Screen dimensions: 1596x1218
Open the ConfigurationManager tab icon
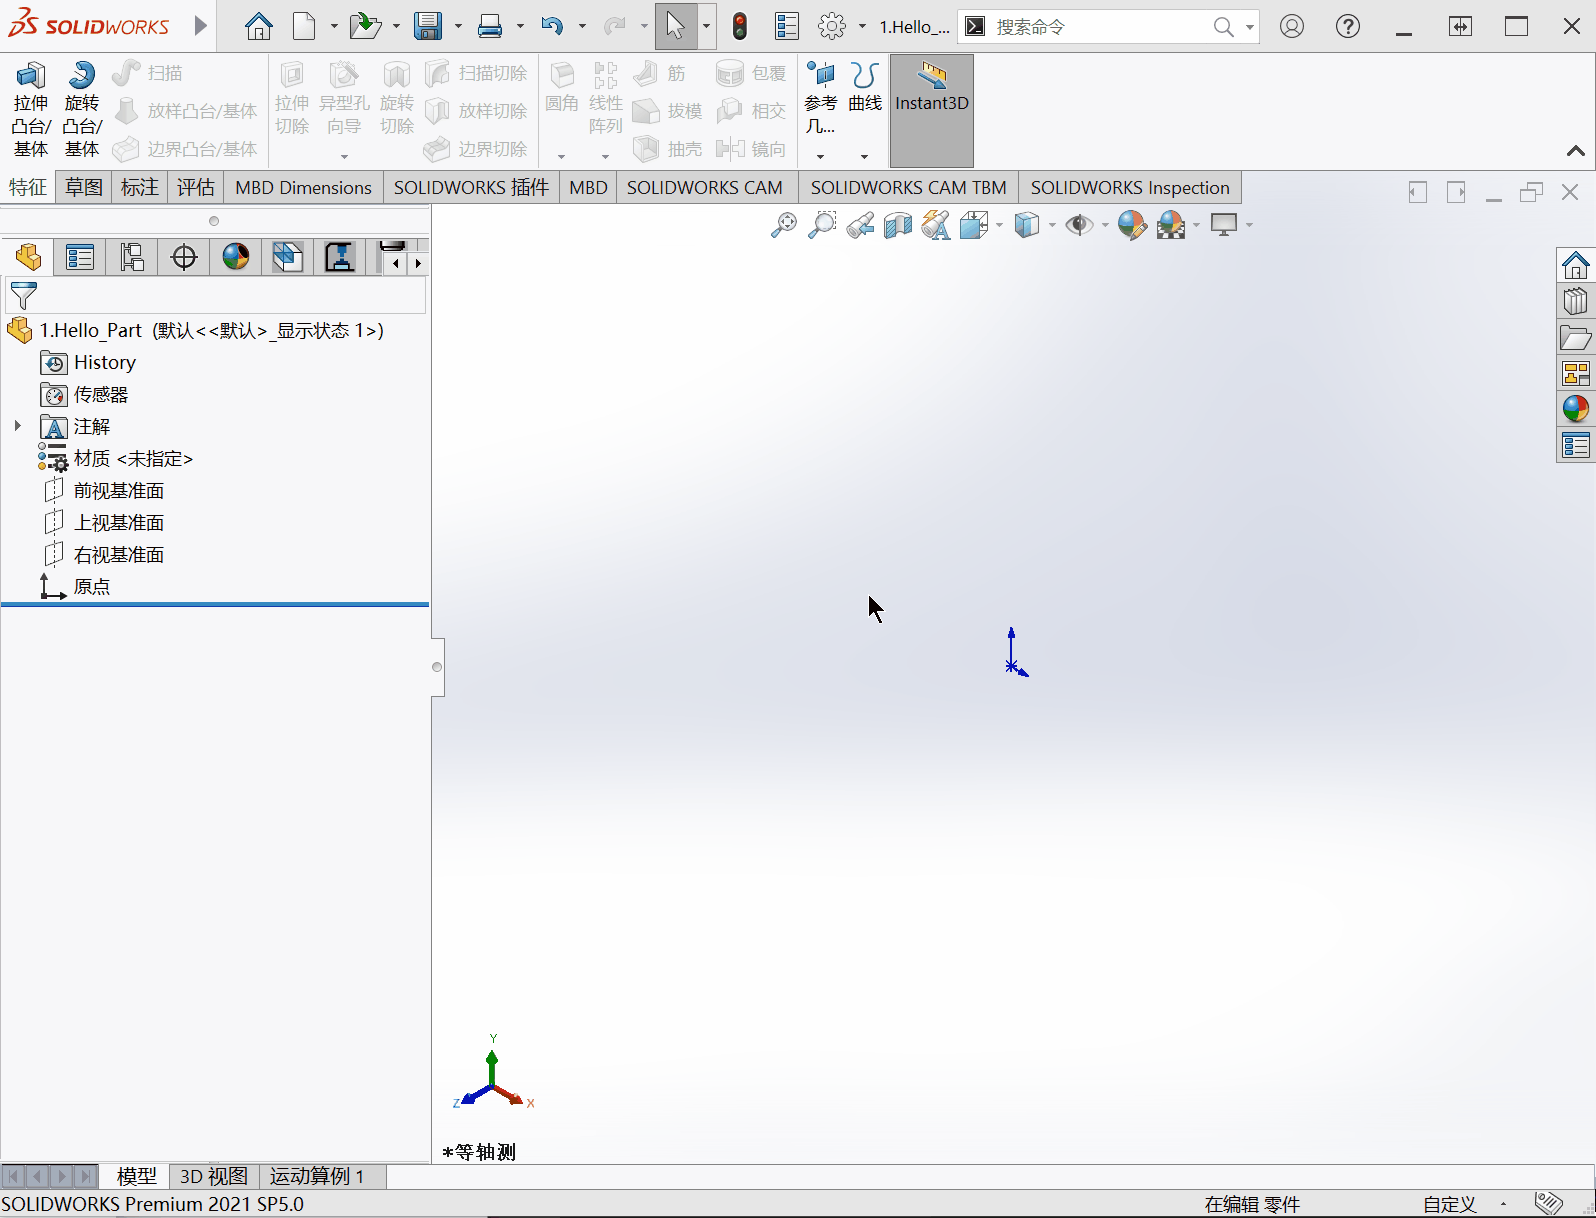point(132,258)
